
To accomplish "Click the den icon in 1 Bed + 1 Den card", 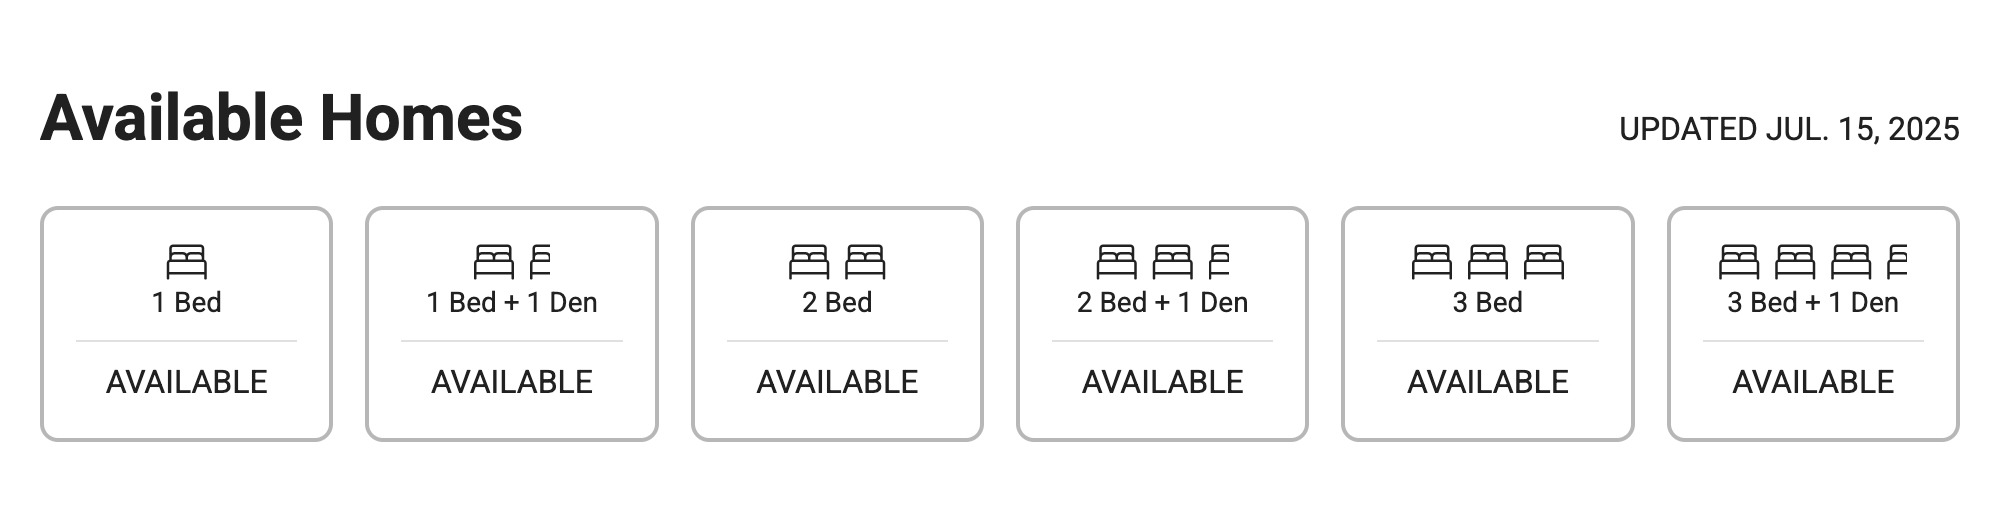I will 540,262.
